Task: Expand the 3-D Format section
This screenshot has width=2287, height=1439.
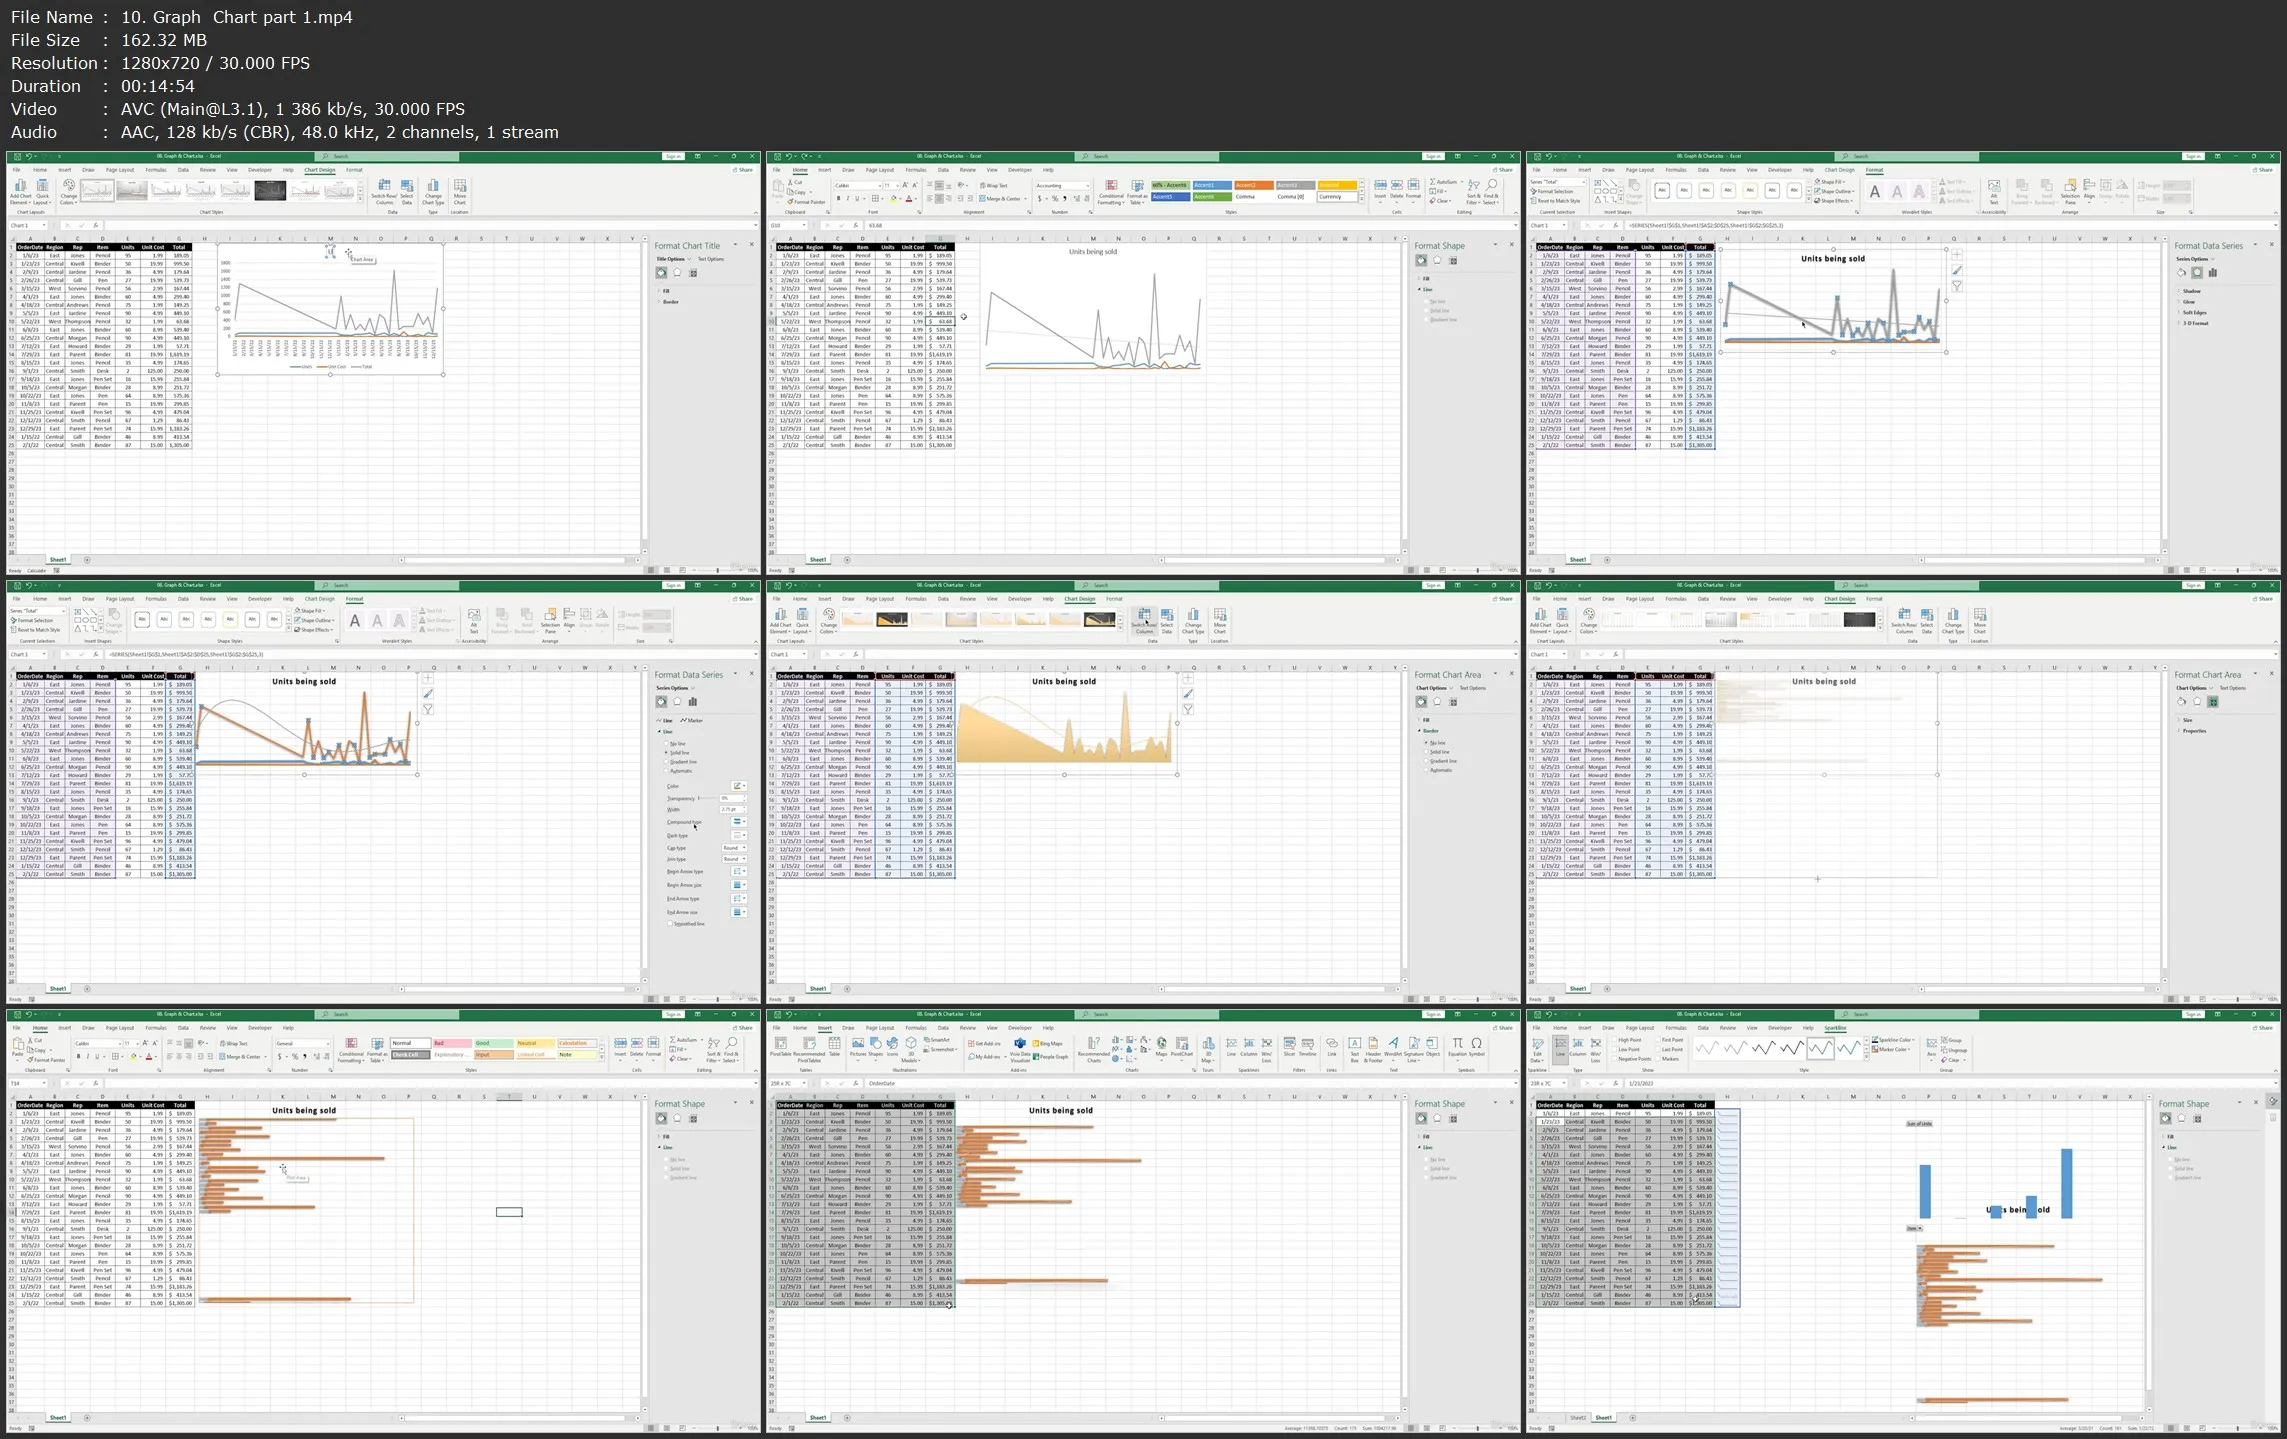Action: point(2193,323)
